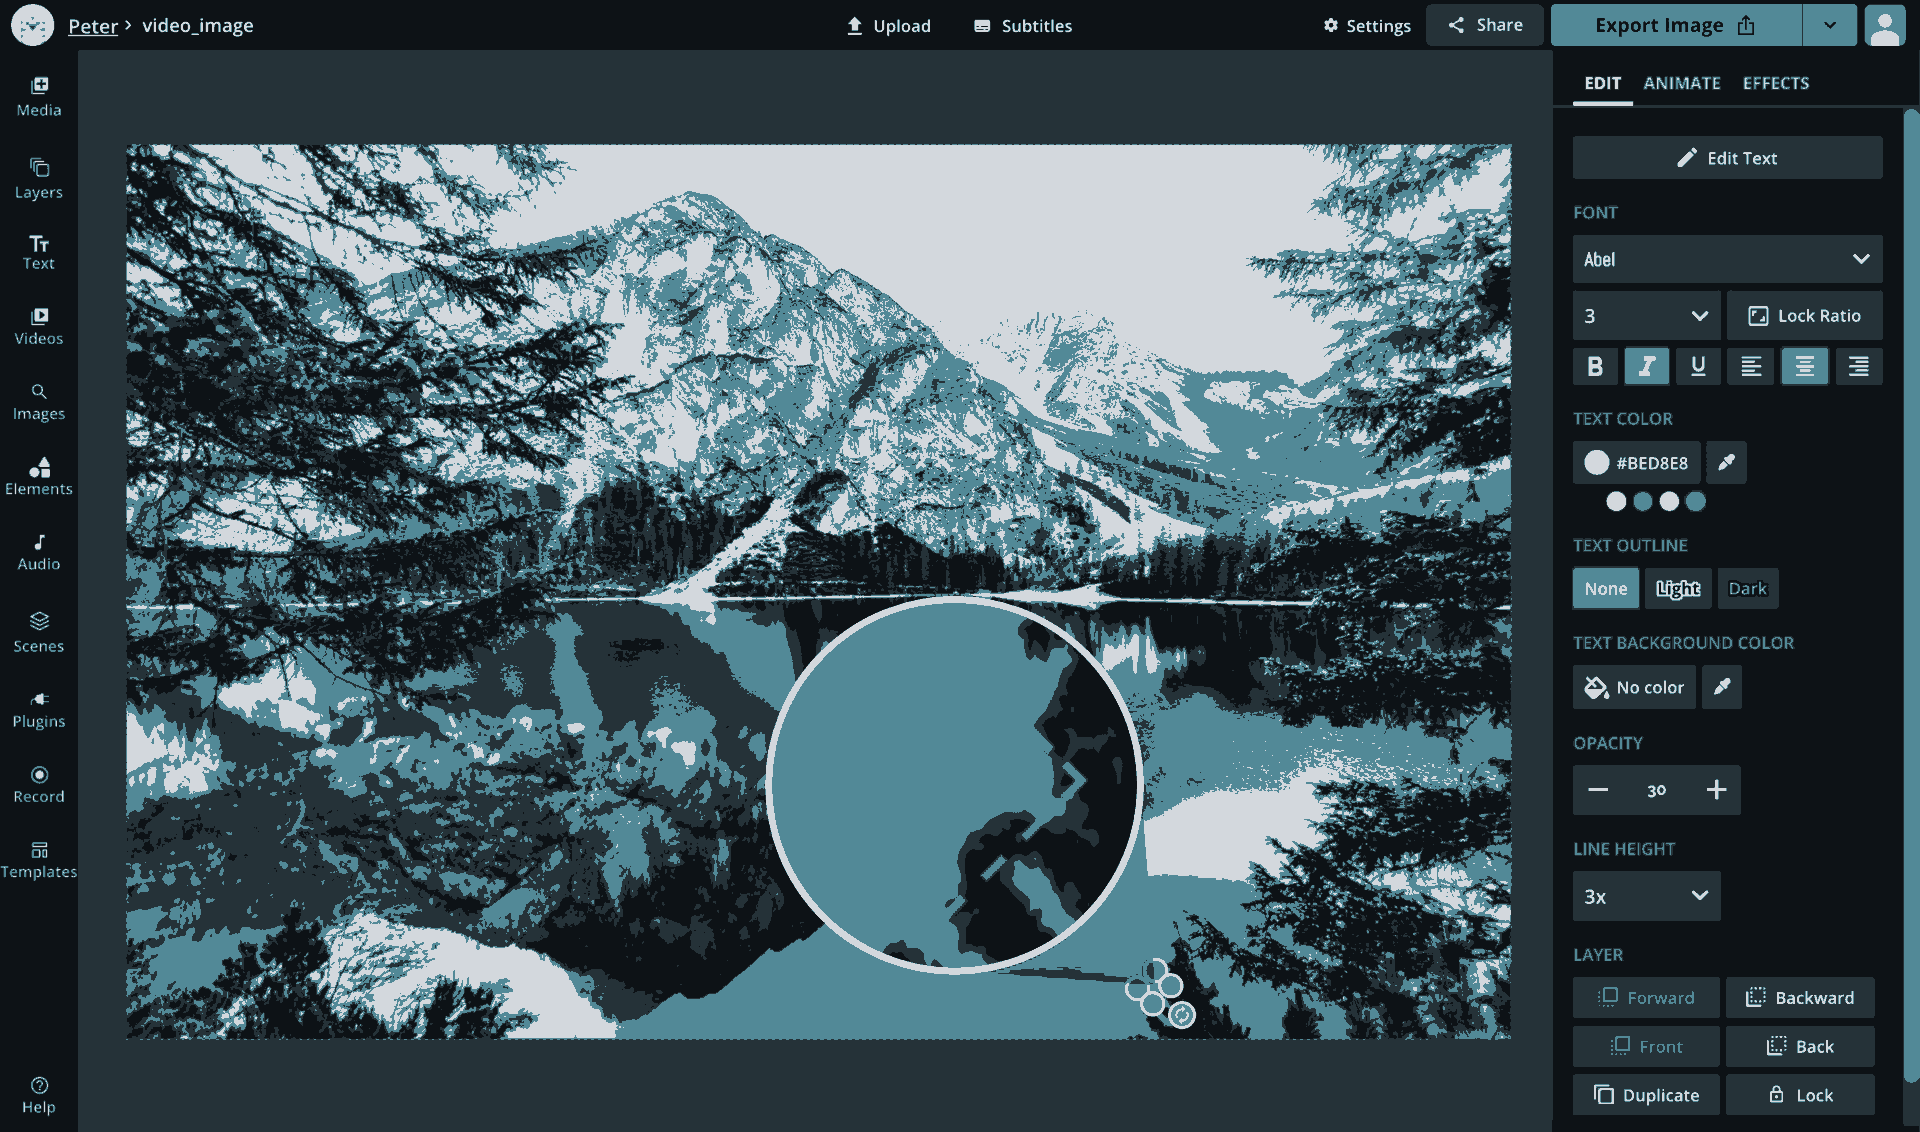This screenshot has width=1920, height=1132.
Task: Open the Elements sidebar panel
Action: point(39,477)
